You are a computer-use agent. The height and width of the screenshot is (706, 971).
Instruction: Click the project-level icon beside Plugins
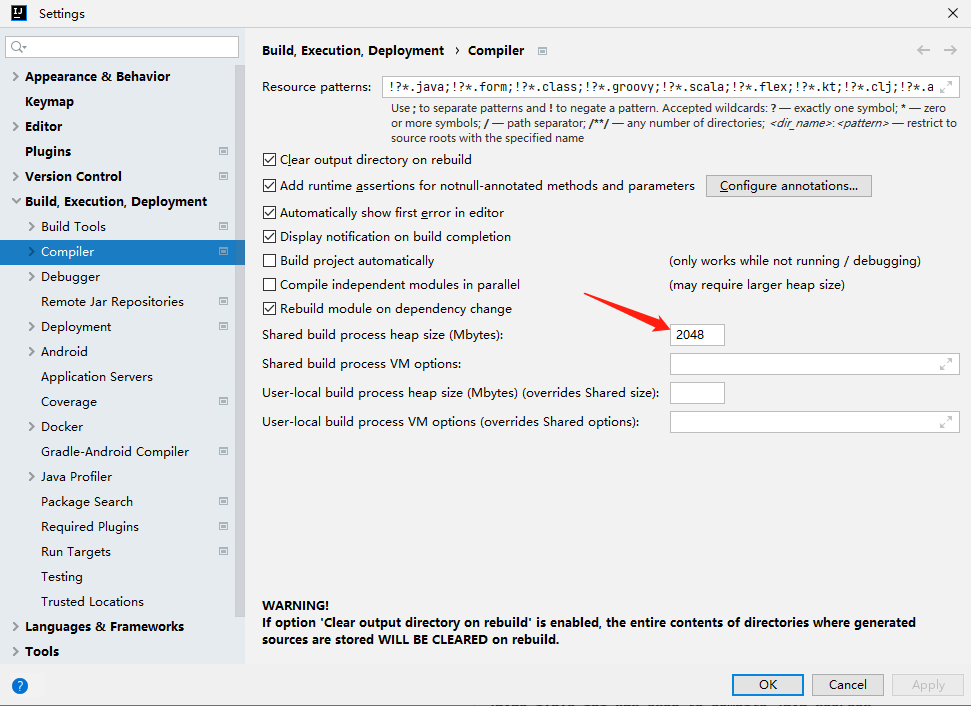pyautogui.click(x=224, y=151)
